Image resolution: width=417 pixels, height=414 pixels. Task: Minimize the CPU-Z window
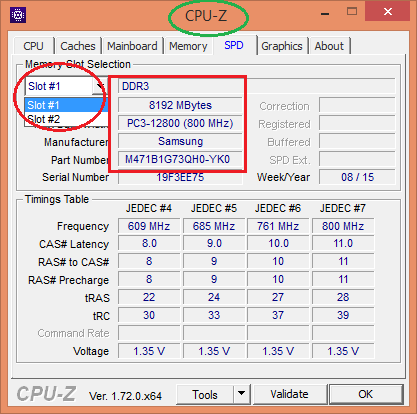(325, 14)
